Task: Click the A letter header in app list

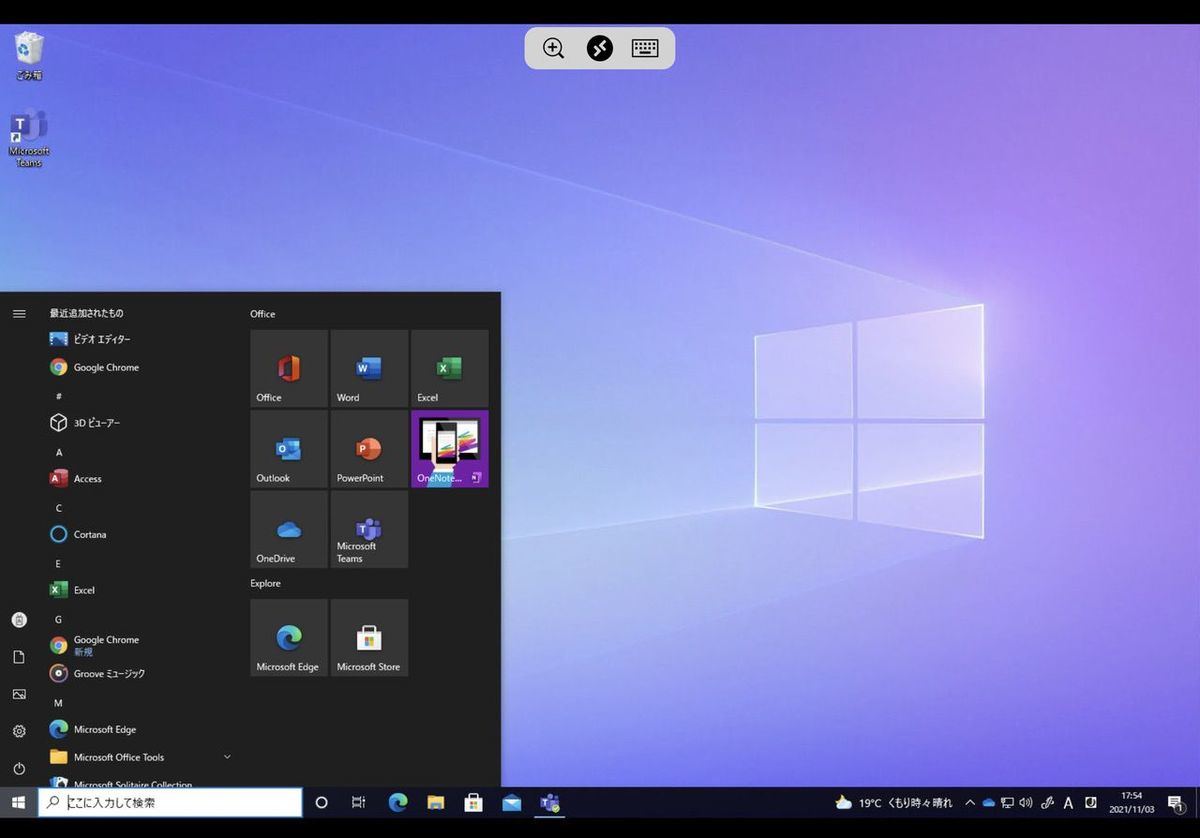Action: (x=59, y=452)
